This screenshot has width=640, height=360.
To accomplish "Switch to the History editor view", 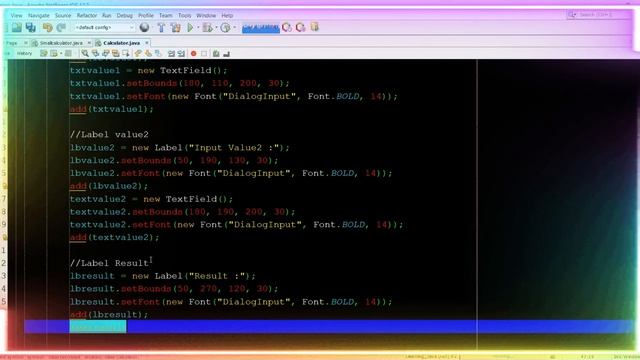I will pyautogui.click(x=24, y=53).
